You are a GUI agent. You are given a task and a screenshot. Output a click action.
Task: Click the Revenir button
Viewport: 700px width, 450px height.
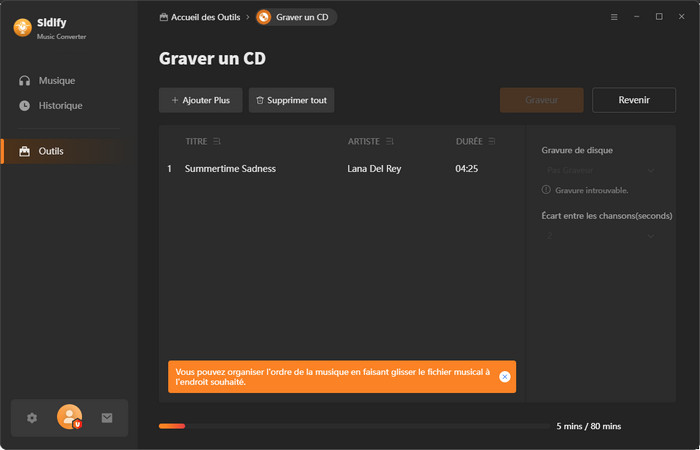click(x=633, y=100)
